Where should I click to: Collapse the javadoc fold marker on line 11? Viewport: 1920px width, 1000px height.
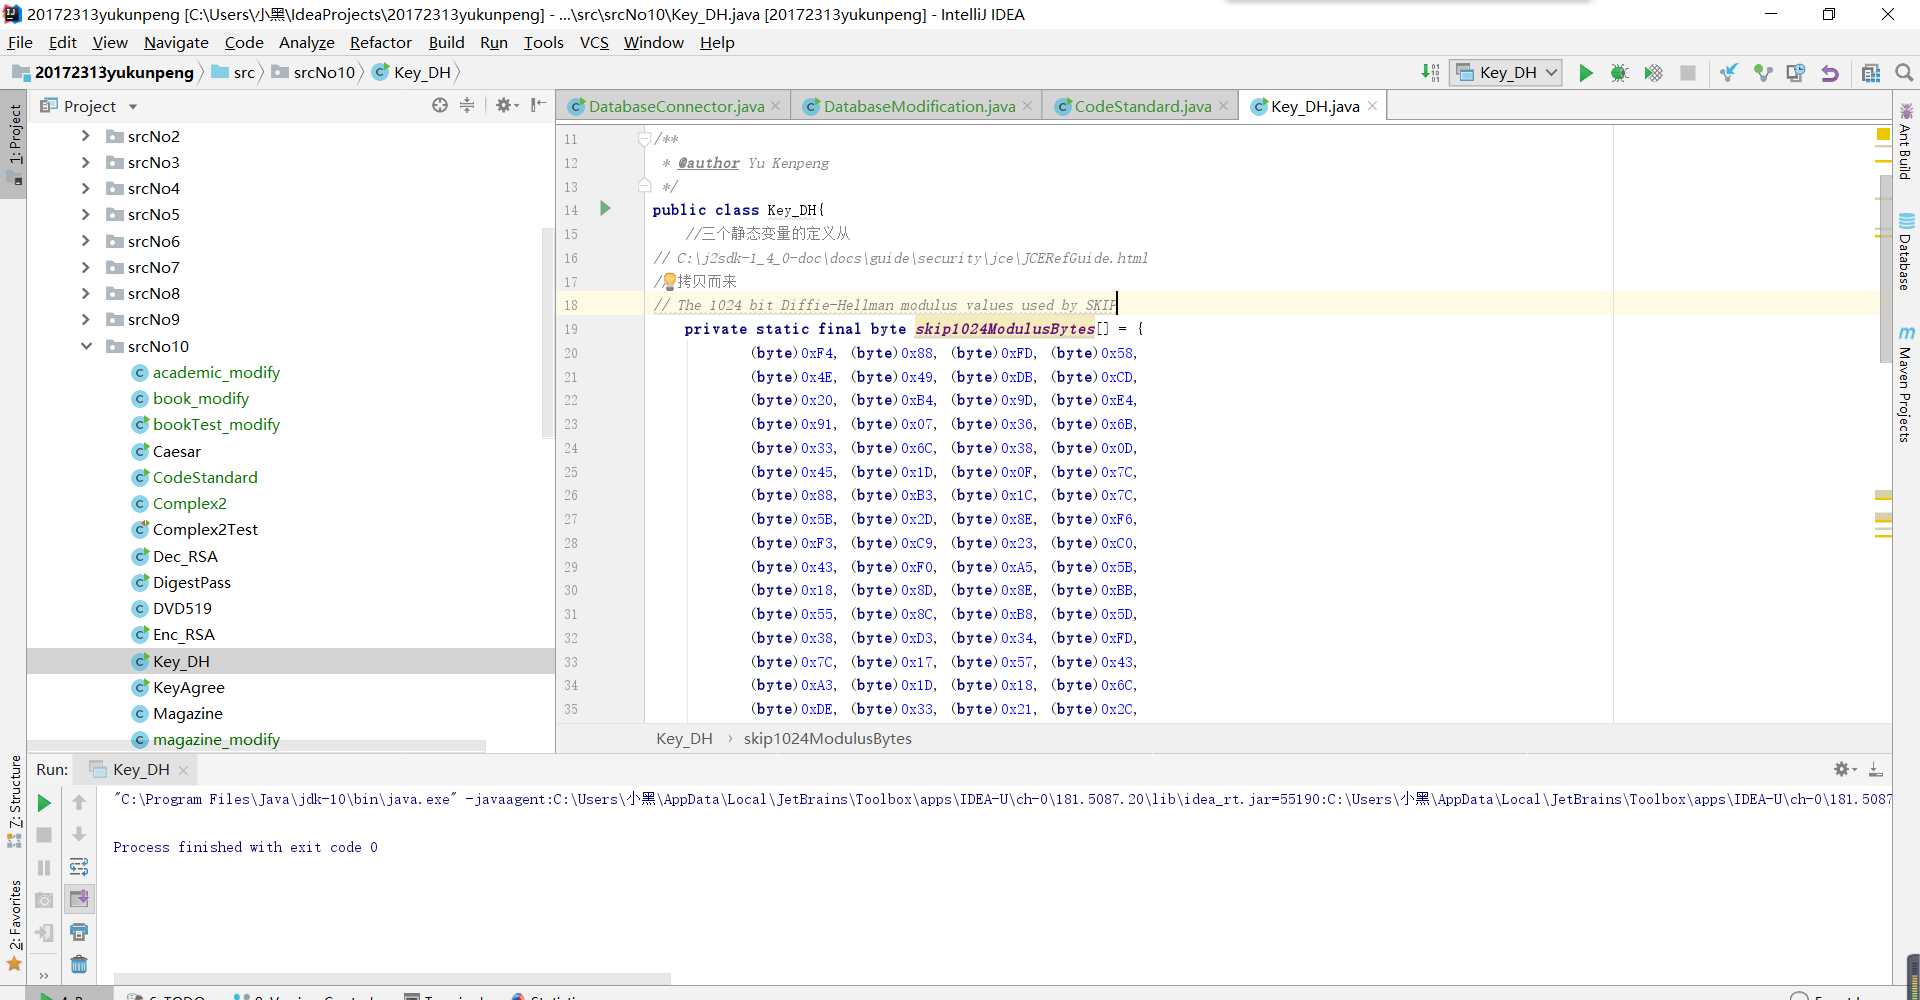pos(644,139)
